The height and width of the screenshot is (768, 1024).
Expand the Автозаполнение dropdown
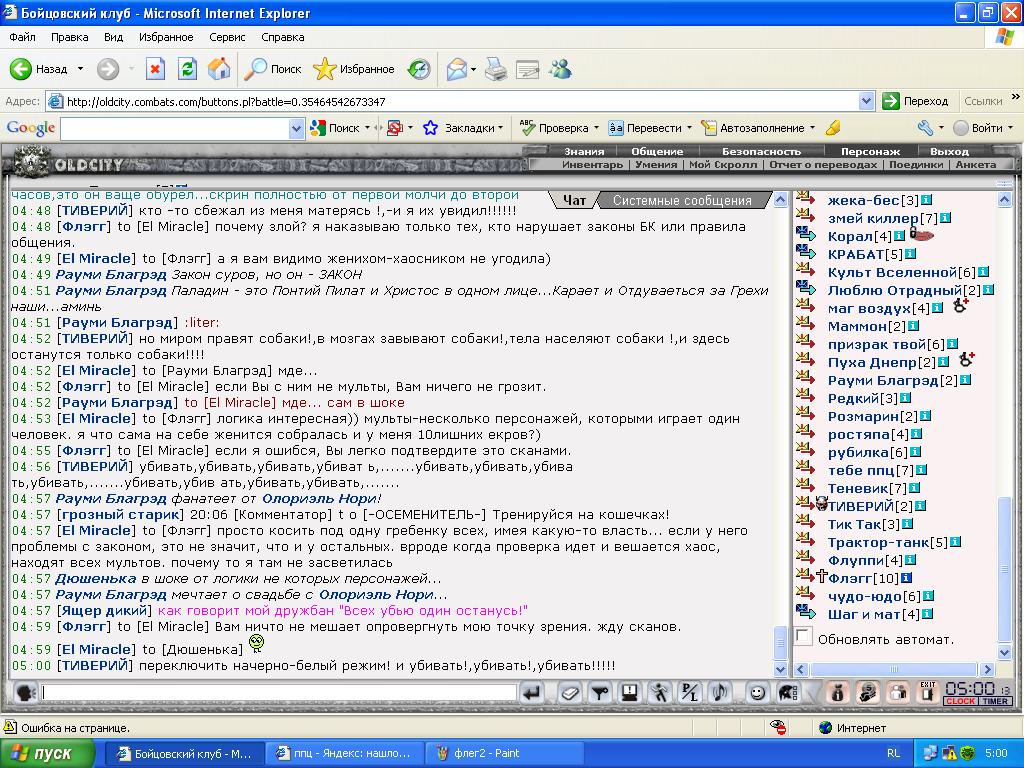click(812, 128)
